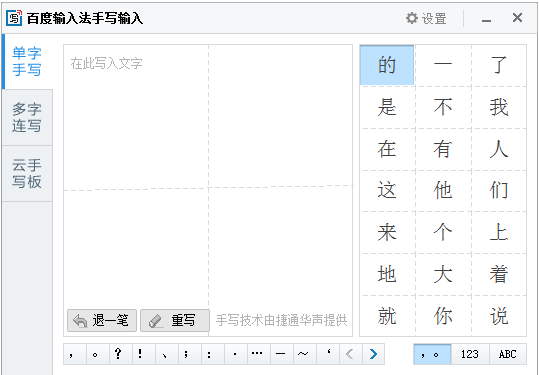Open the 设置 settings gear
Image resolution: width=539 pixels, height=375 pixels.
coord(426,18)
